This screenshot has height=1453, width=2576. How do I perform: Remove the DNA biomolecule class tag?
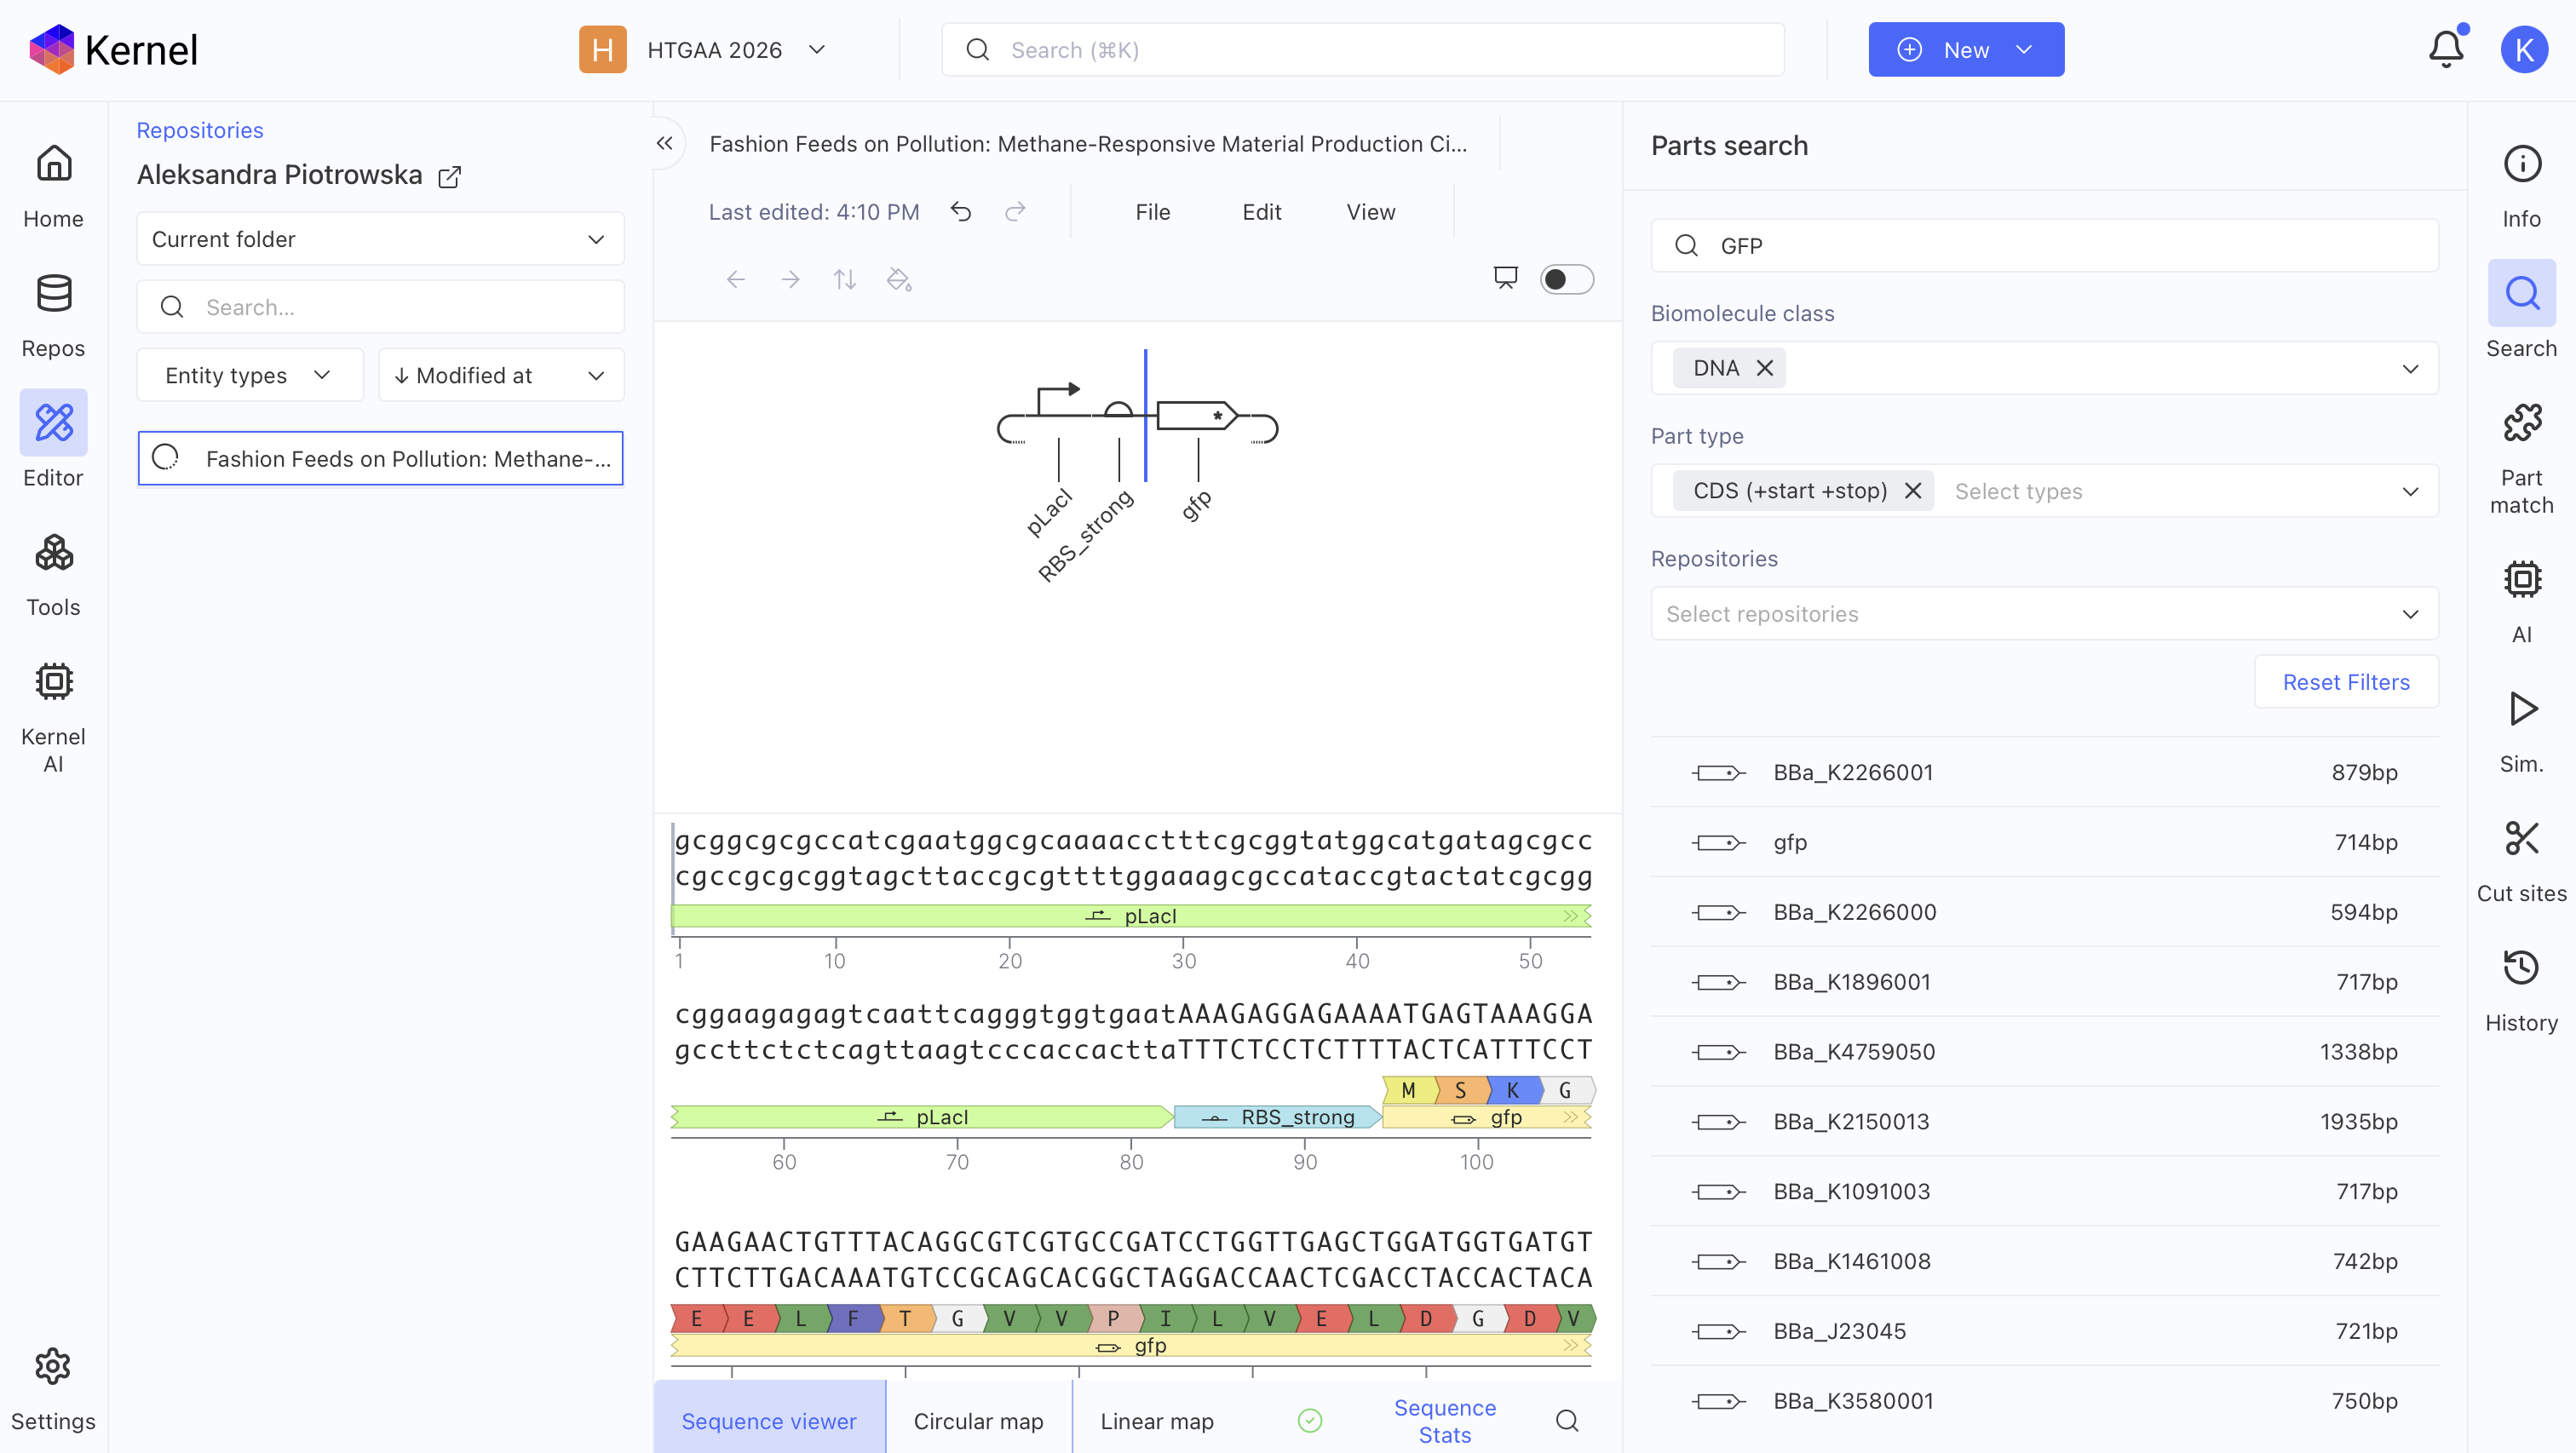1765,369
